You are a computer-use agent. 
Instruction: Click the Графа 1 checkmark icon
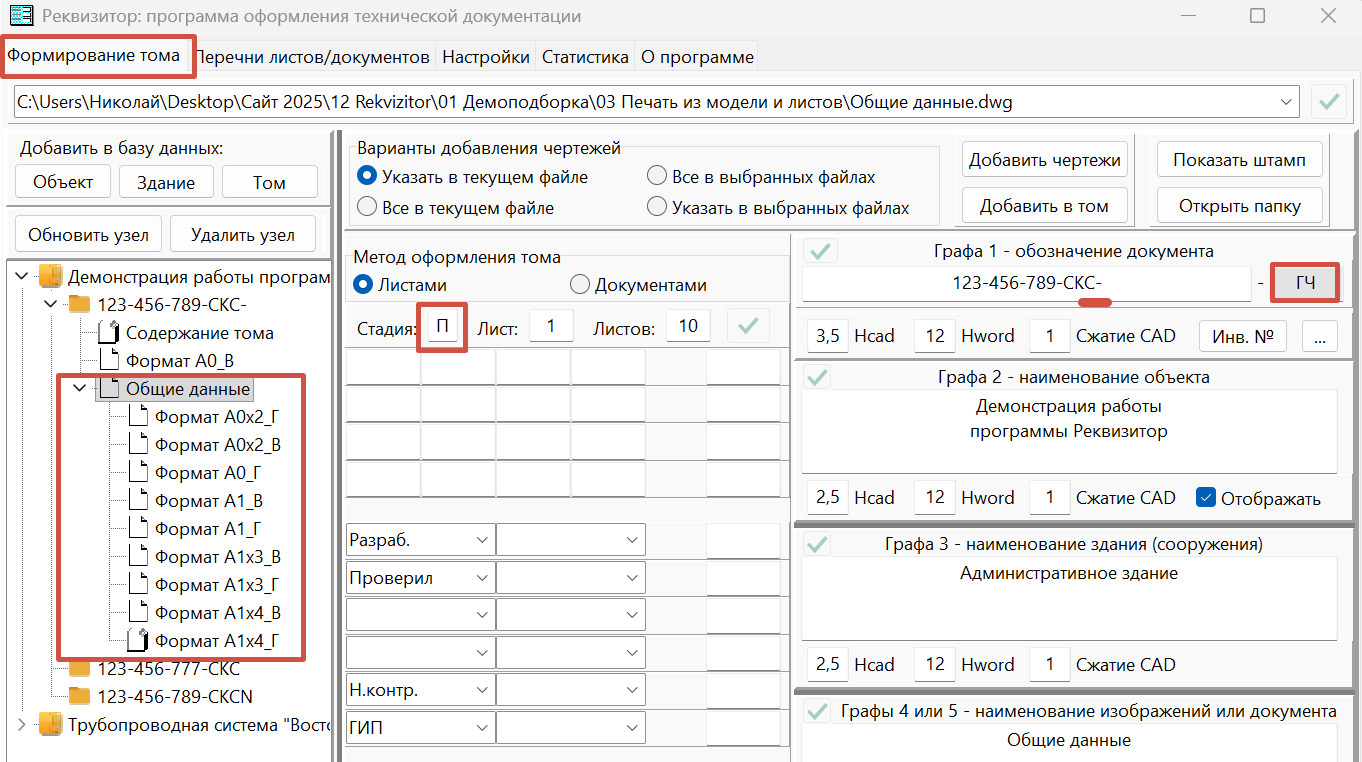pyautogui.click(x=820, y=251)
